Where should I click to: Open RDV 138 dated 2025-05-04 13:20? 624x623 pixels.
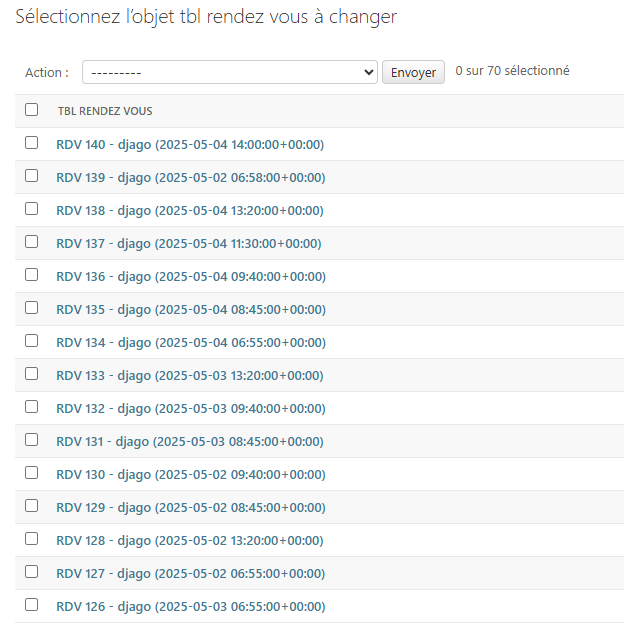point(190,211)
